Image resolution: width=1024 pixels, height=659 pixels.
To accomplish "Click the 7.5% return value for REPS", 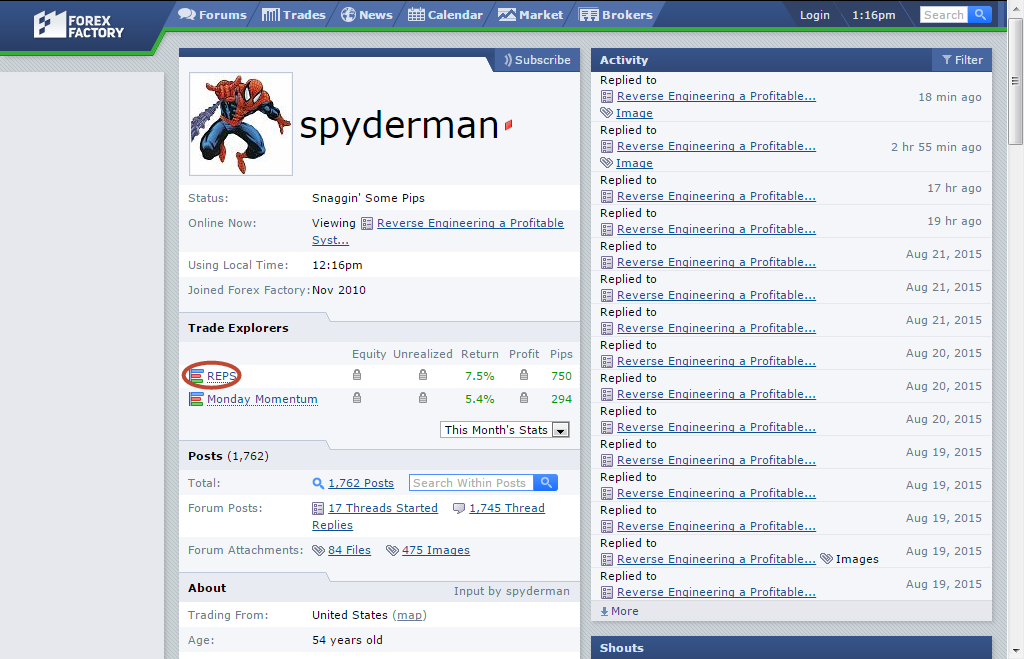I will [x=479, y=376].
